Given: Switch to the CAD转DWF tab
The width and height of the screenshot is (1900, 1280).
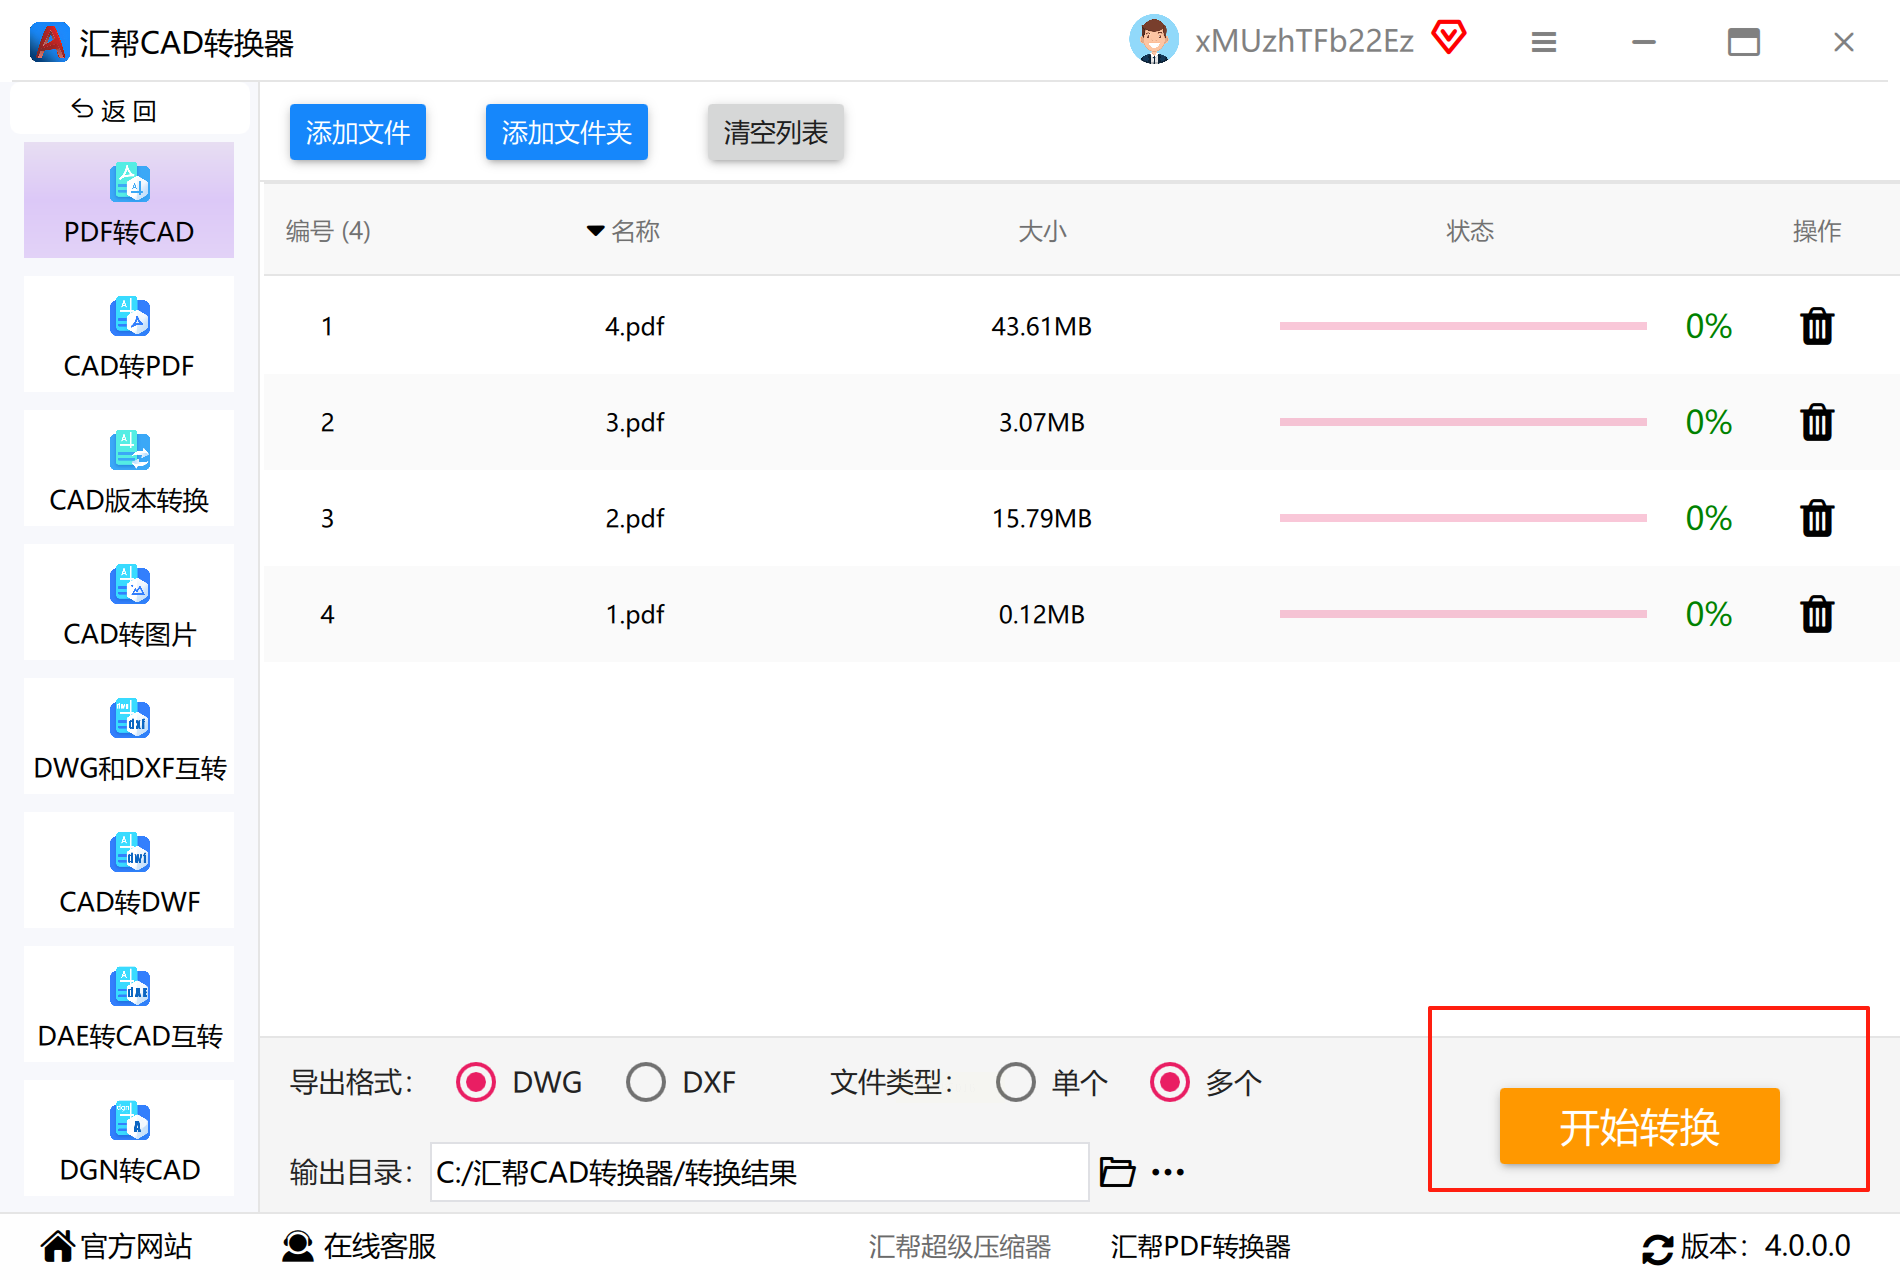Looking at the screenshot, I should (129, 872).
